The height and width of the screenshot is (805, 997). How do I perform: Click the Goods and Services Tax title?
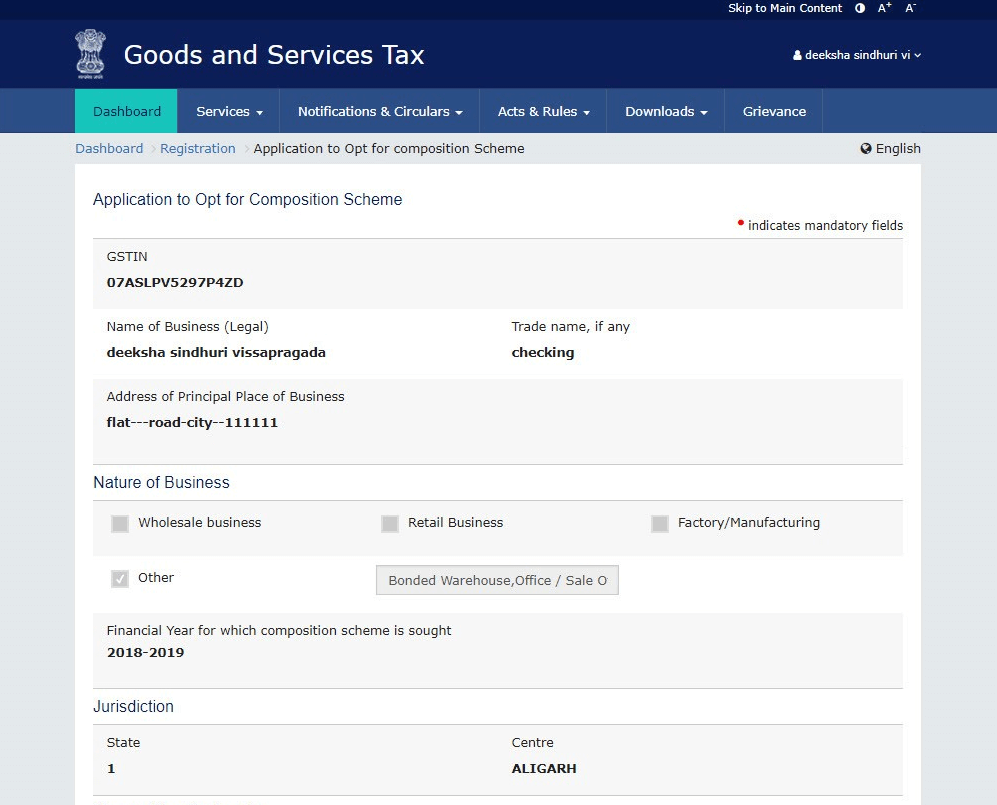pyautogui.click(x=274, y=55)
